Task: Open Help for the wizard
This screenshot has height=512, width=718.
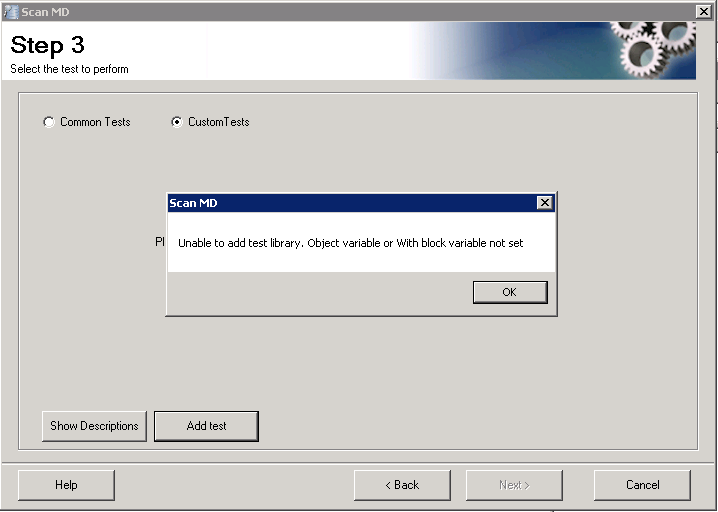Action: [66, 485]
